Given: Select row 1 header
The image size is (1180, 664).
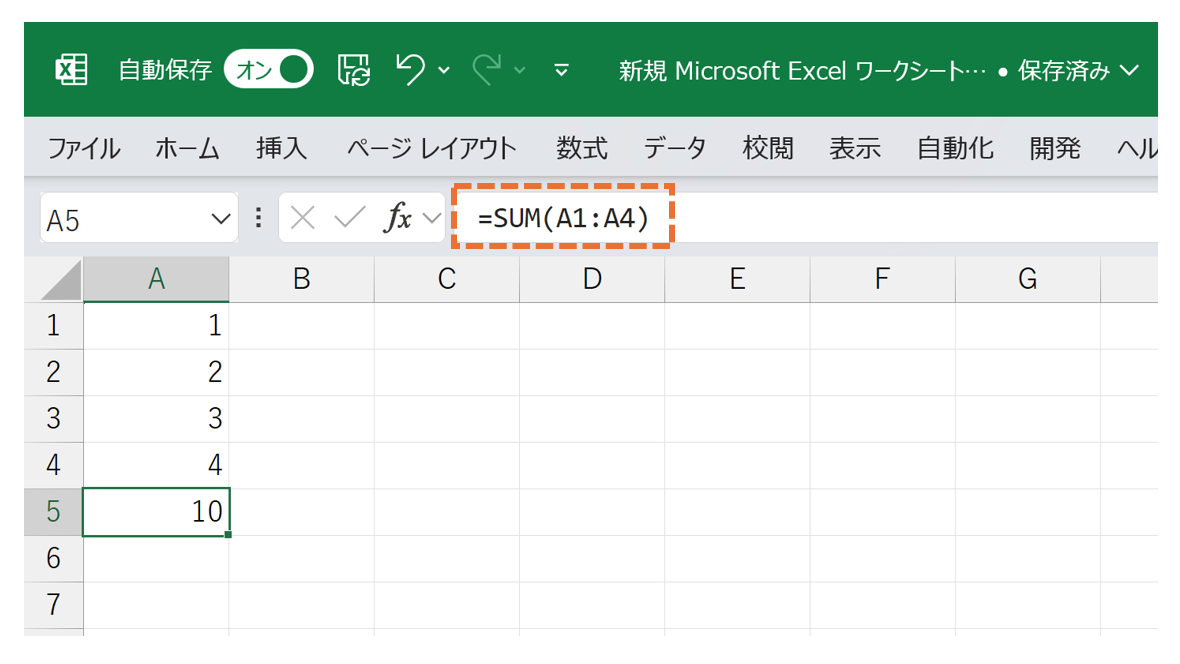Looking at the screenshot, I should 53,326.
